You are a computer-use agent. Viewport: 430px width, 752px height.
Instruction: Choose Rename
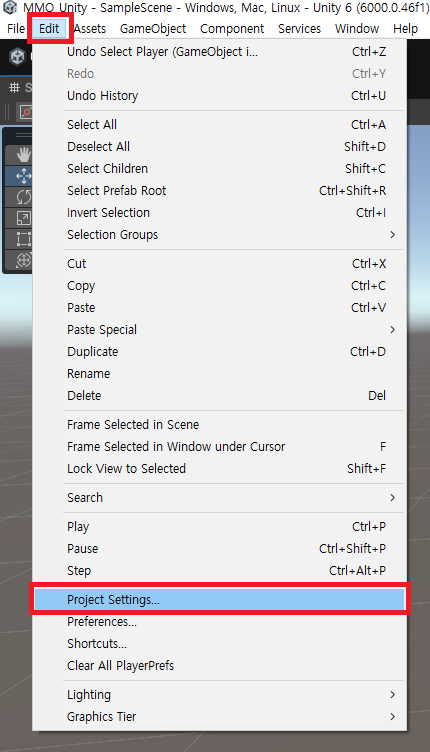(220, 374)
